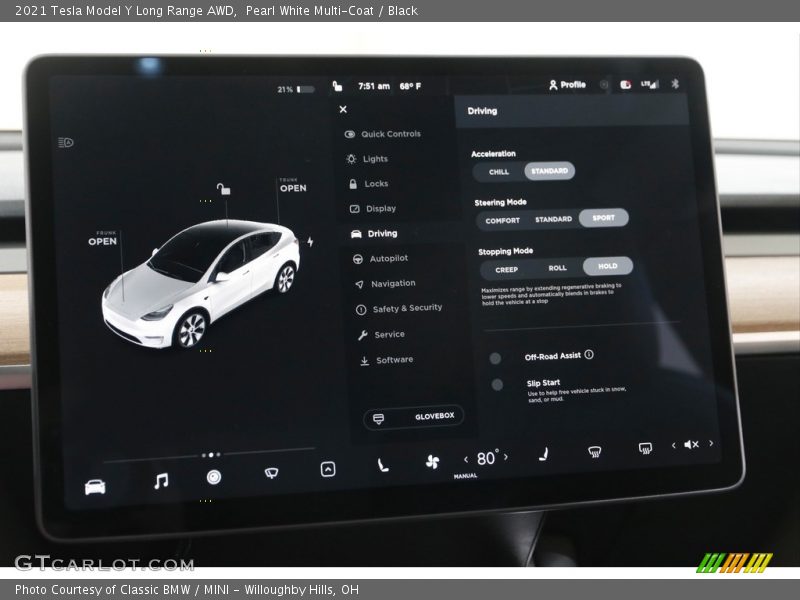Viewport: 800px width, 600px height.
Task: Open the Service menu
Action: click(381, 335)
